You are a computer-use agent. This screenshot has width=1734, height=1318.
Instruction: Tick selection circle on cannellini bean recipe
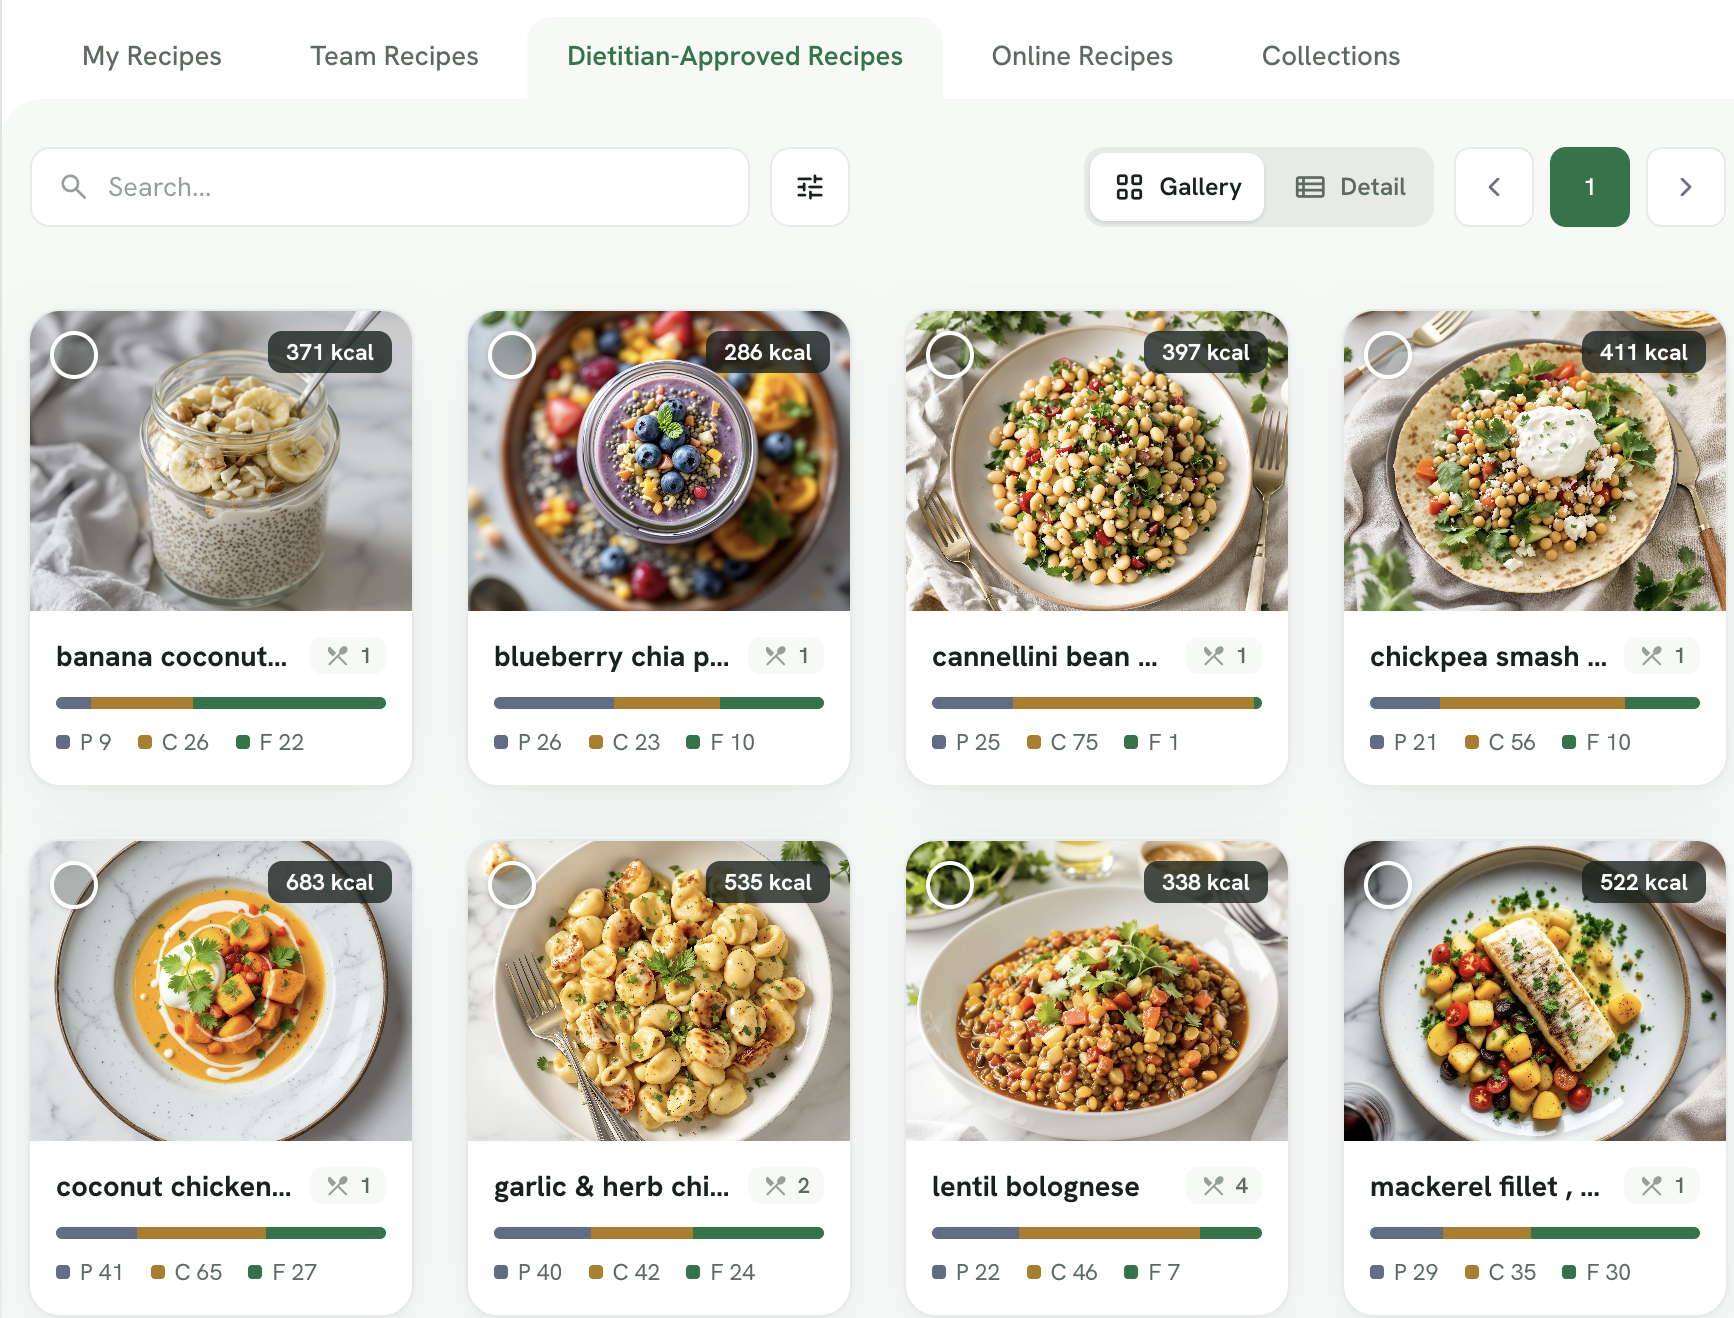(950, 354)
